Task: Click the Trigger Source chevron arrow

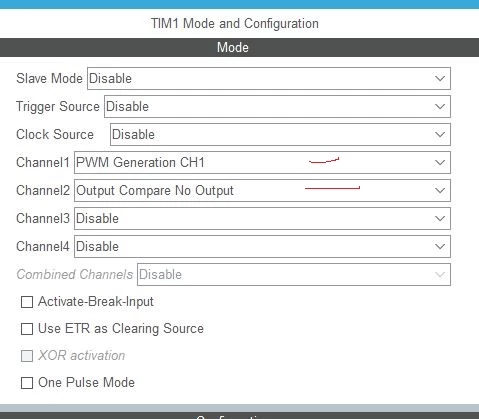Action: 440,107
